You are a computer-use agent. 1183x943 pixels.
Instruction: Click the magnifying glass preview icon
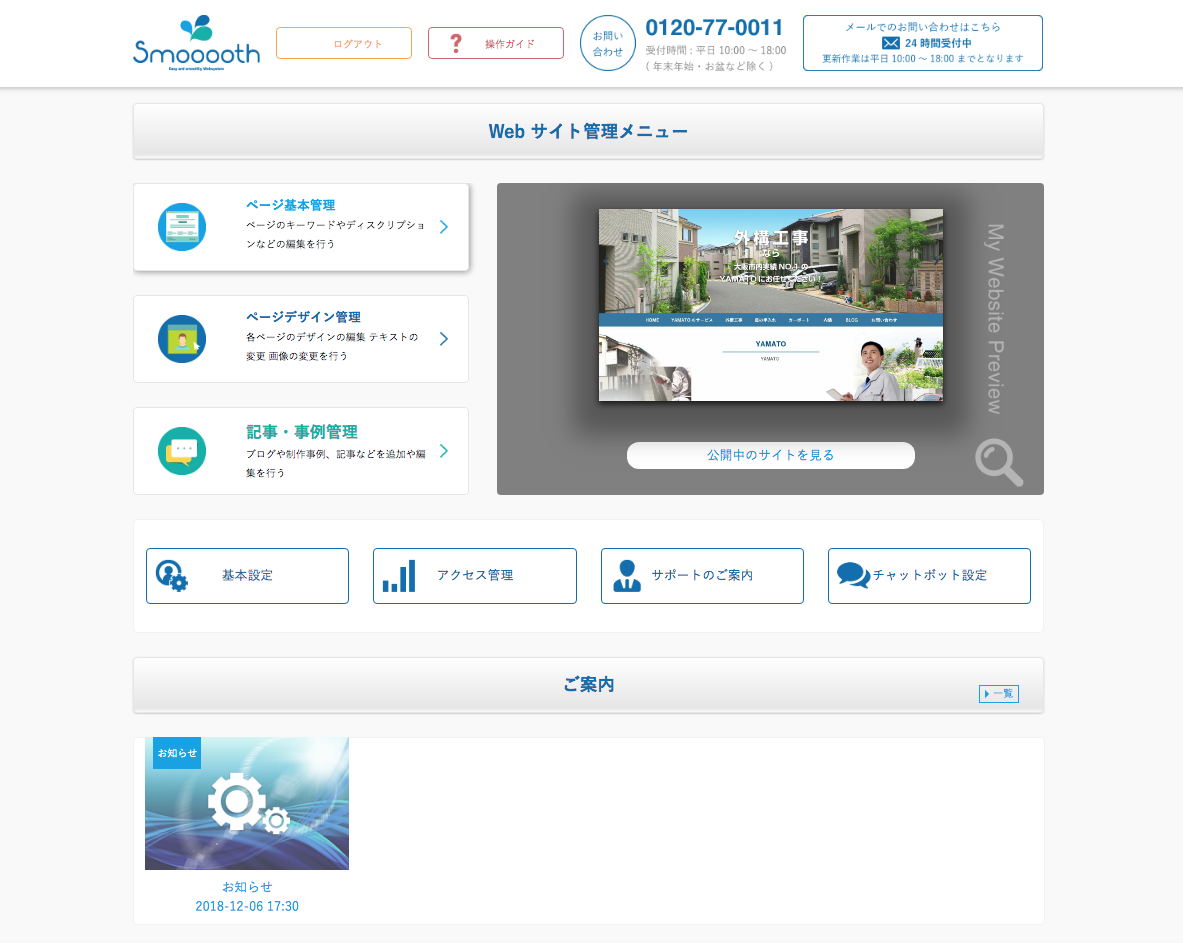click(x=998, y=462)
